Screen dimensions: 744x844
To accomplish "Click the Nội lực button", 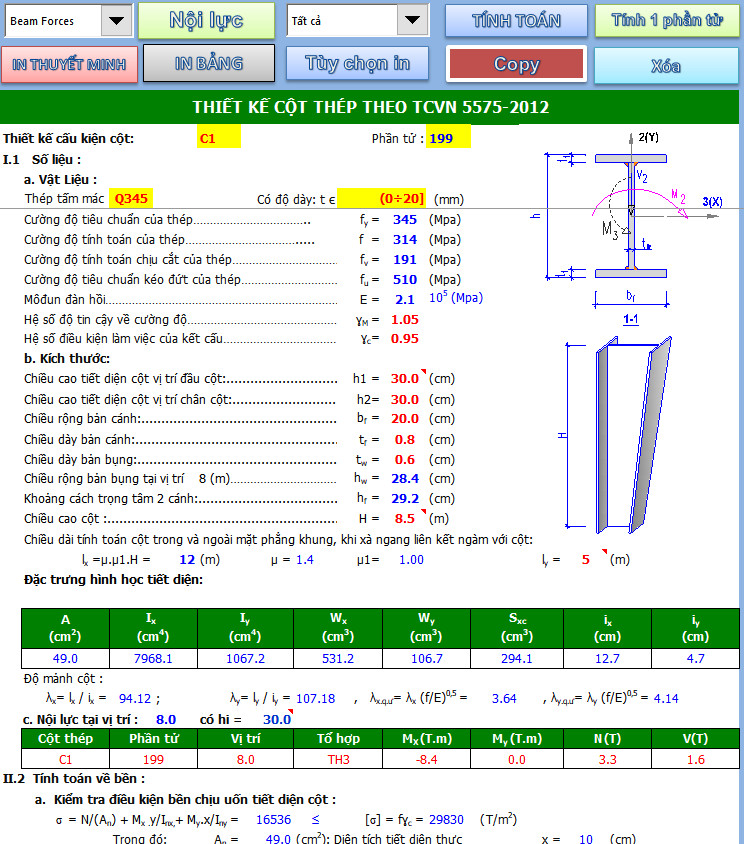I will (x=205, y=20).
